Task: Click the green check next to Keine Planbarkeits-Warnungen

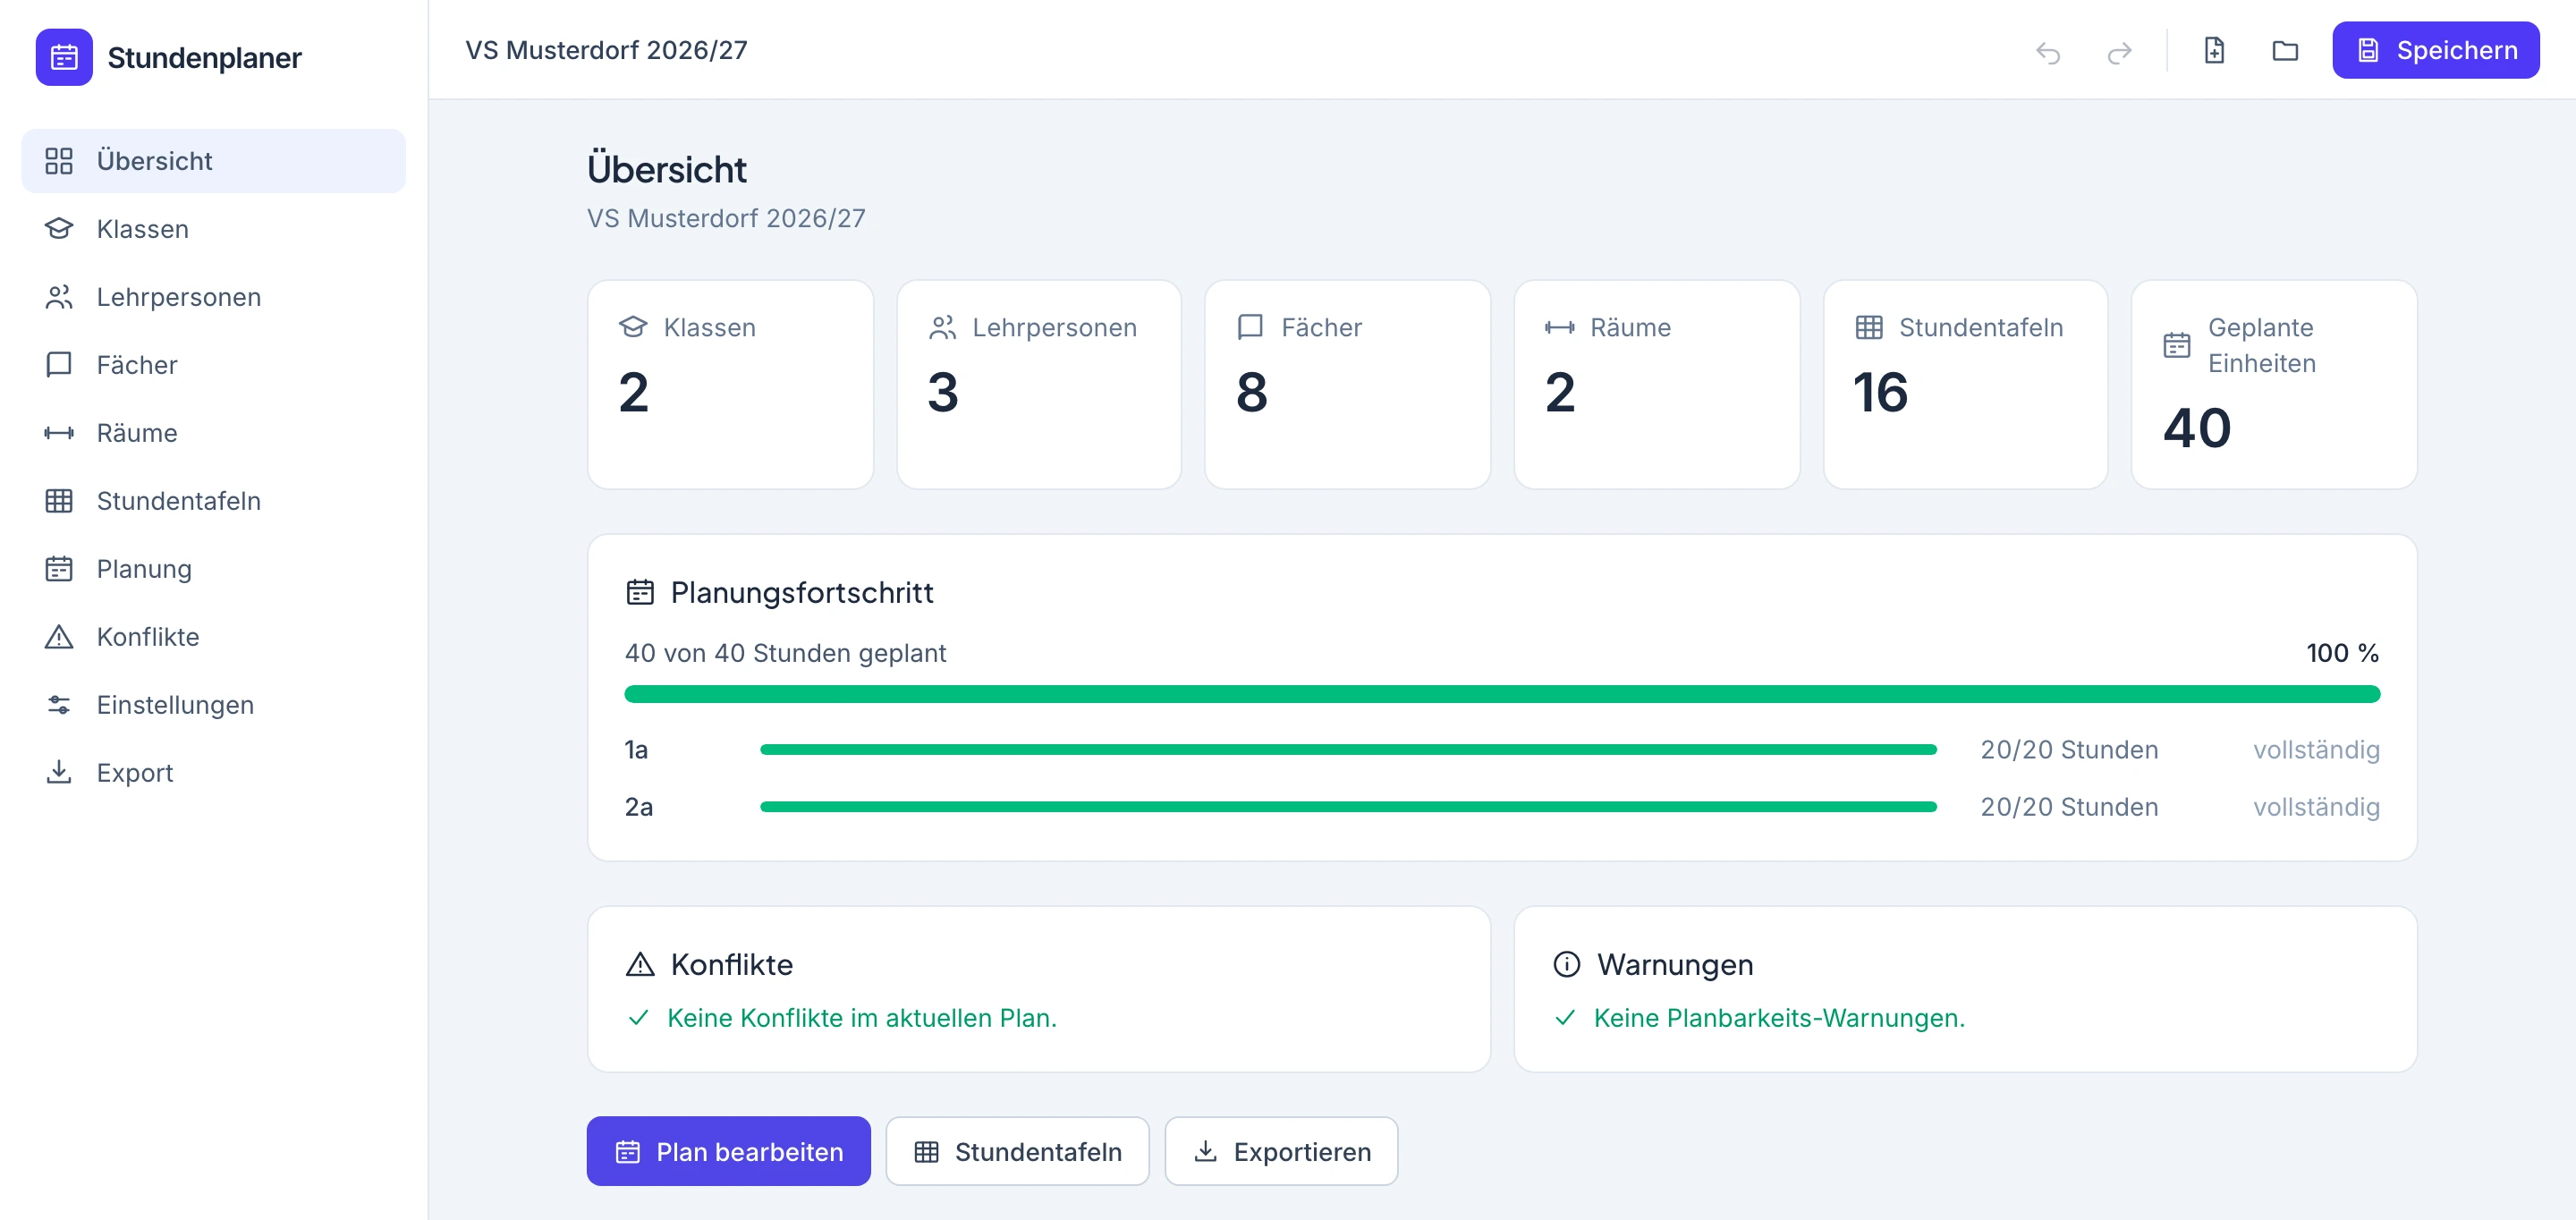Action: (x=1565, y=1018)
